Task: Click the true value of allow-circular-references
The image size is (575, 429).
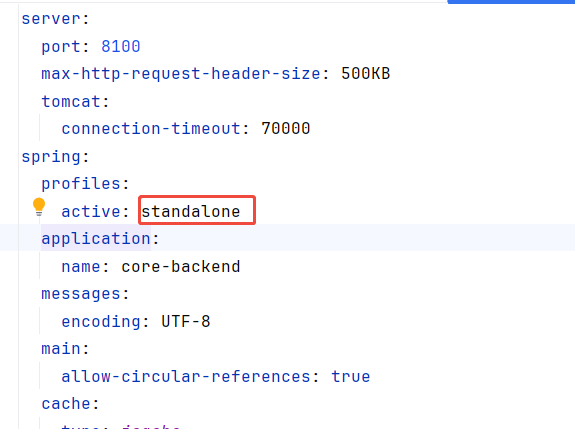Action: 351,377
